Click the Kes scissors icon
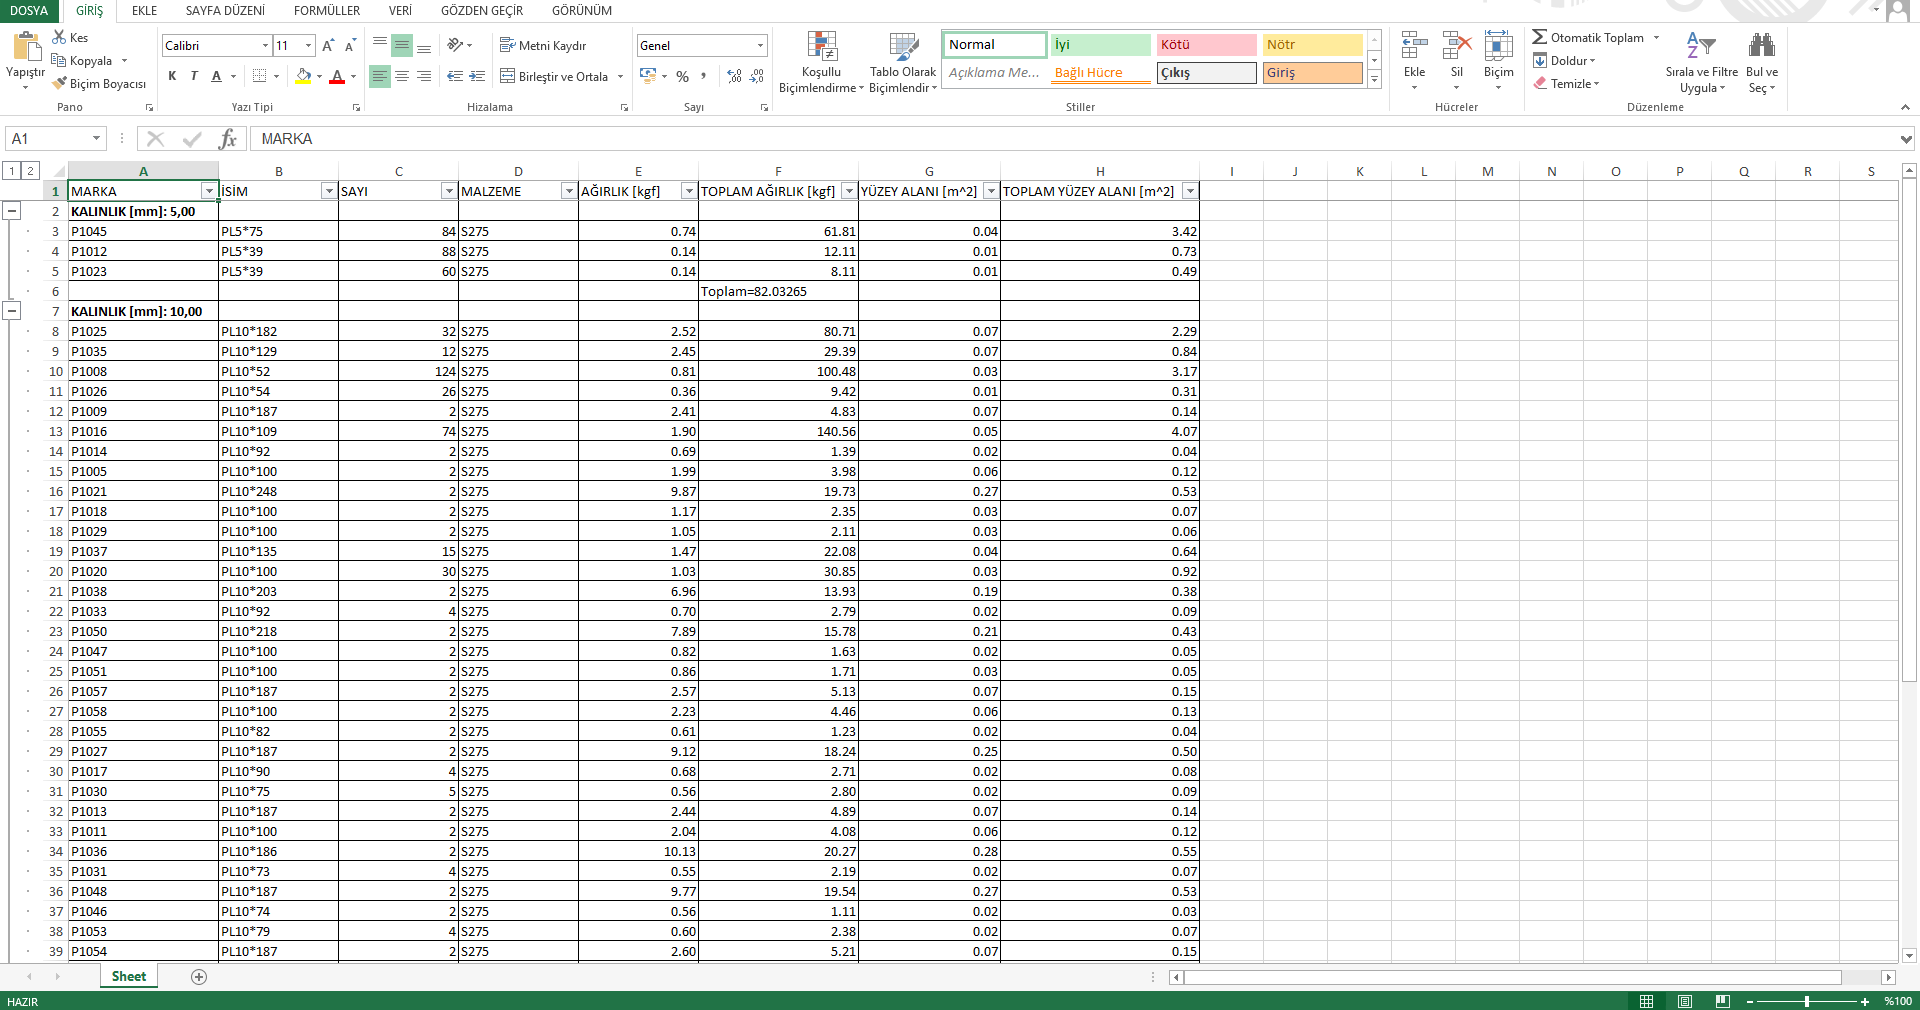 [59, 37]
